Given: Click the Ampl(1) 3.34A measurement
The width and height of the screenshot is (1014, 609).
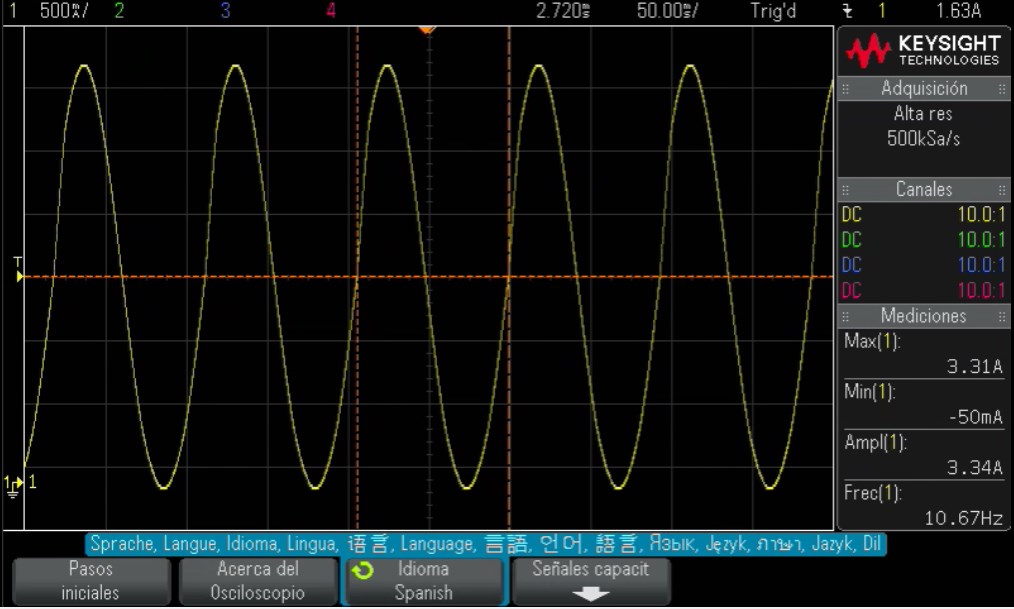Looking at the screenshot, I should (923, 454).
